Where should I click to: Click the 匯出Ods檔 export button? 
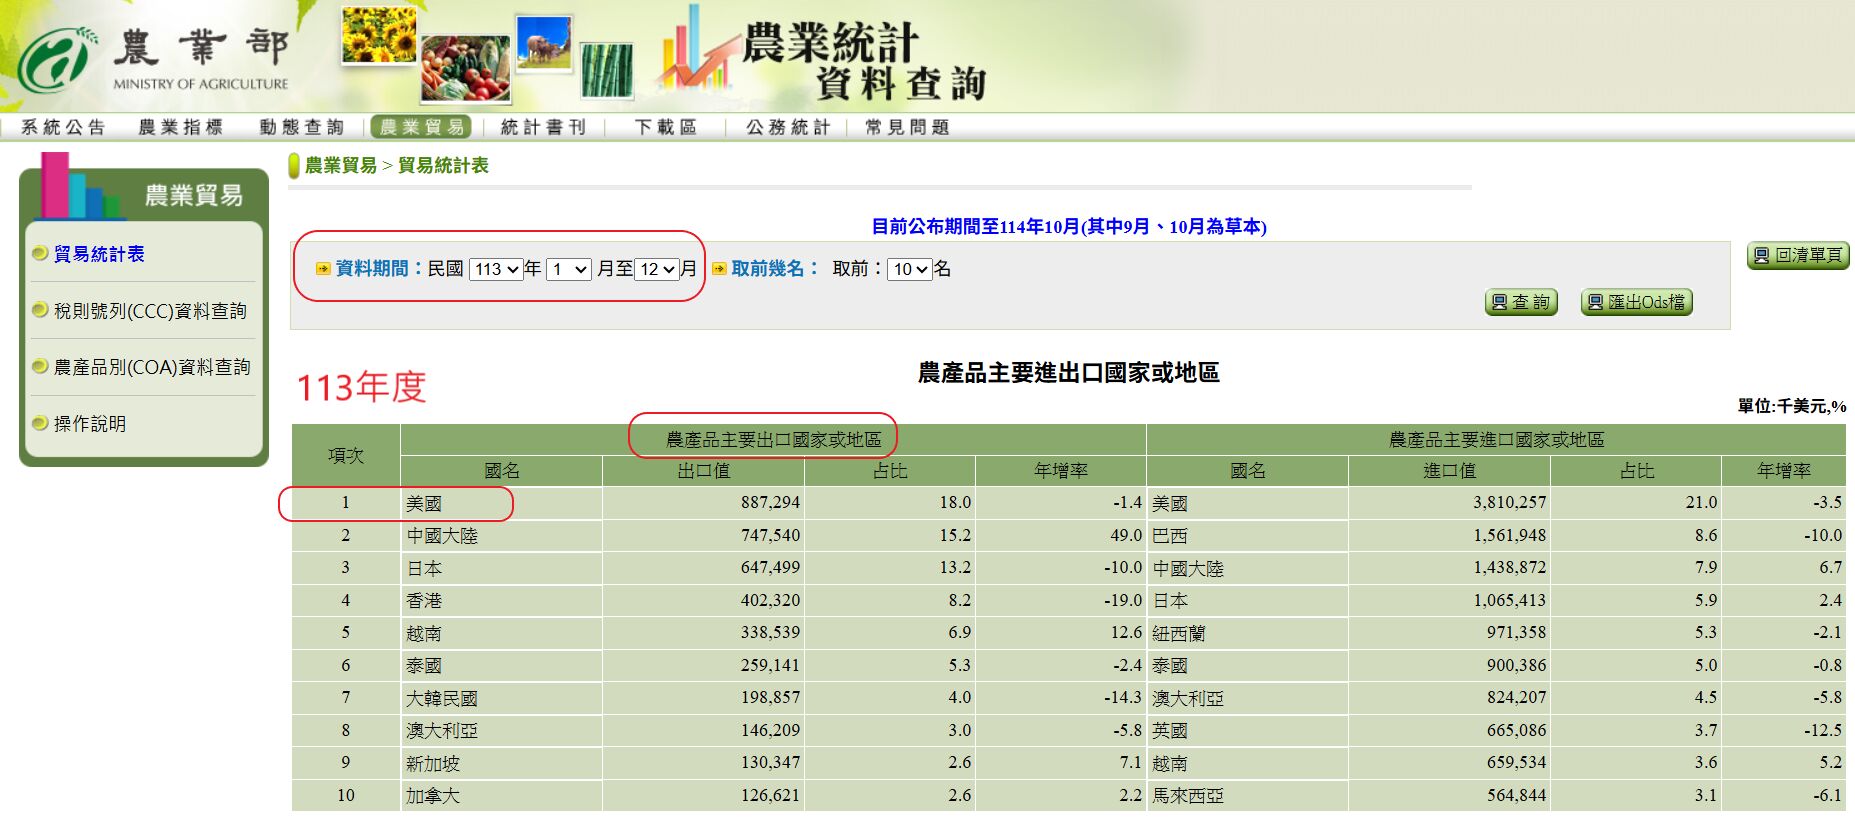coord(1636,302)
